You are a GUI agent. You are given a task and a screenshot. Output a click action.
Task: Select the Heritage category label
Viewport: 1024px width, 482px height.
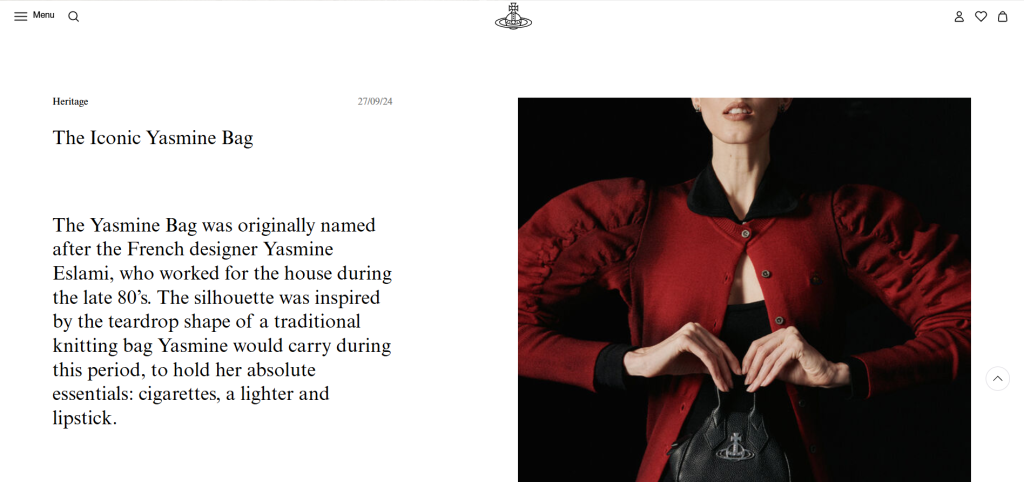coord(71,101)
